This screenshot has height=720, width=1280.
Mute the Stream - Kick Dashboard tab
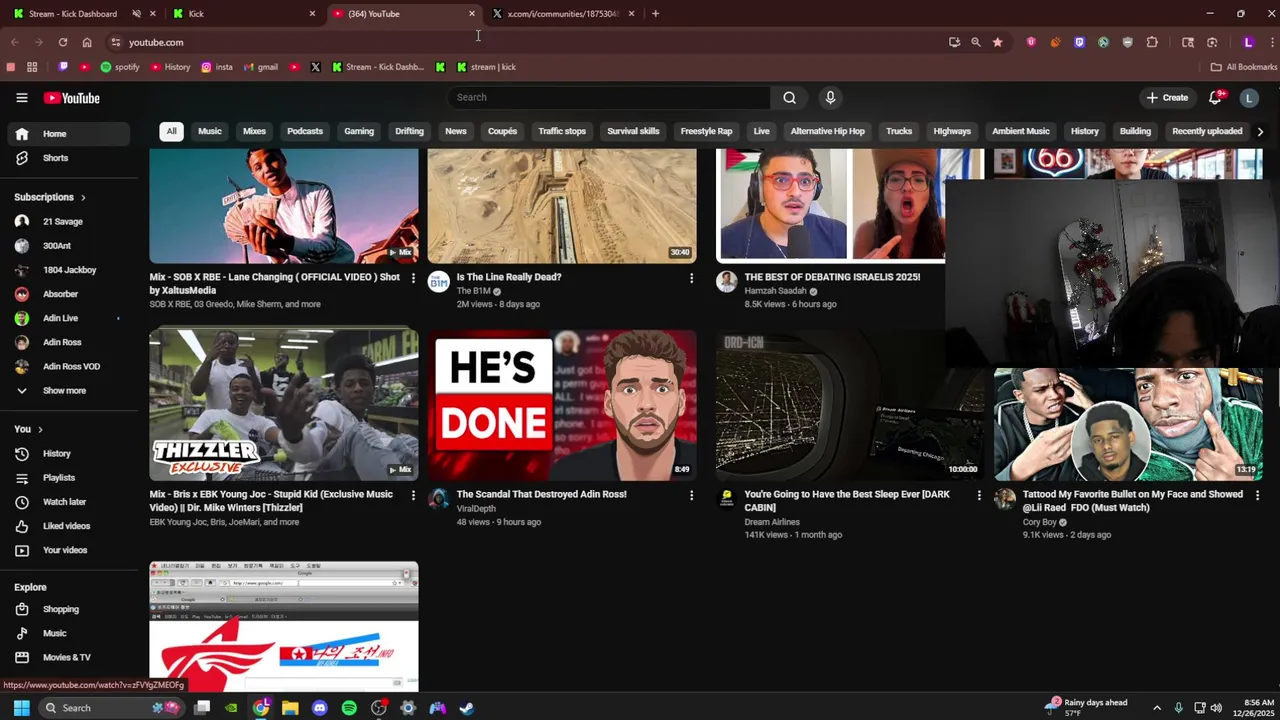pos(136,14)
